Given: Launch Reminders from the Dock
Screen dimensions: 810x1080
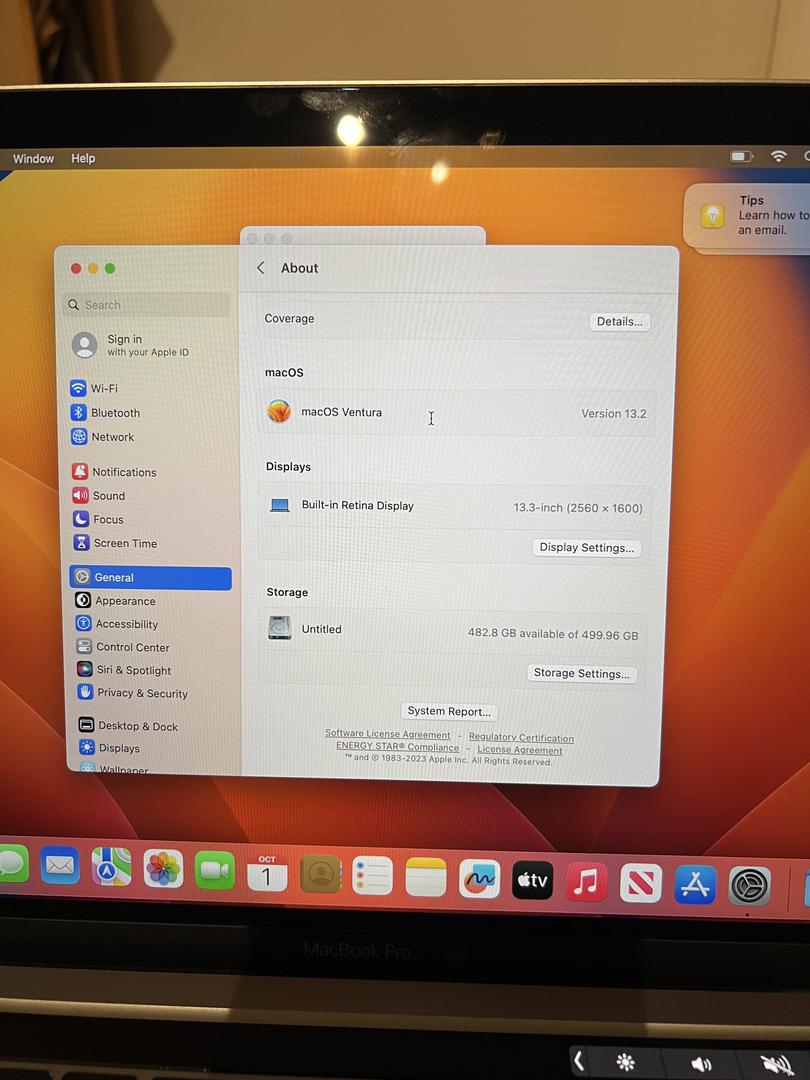Looking at the screenshot, I should (373, 875).
